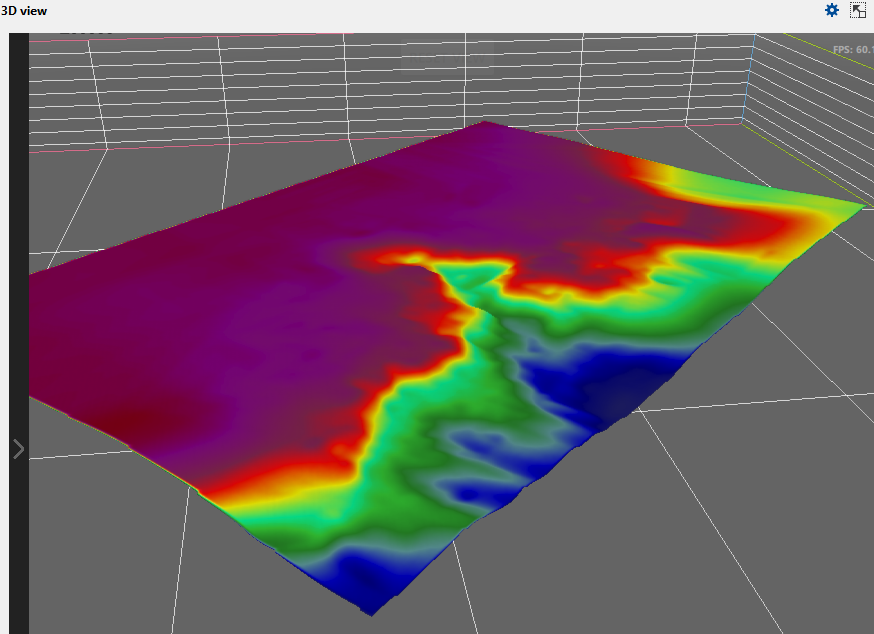Expand the collapsed left side panel chevron
Screen dimensions: 874x634
point(18,449)
